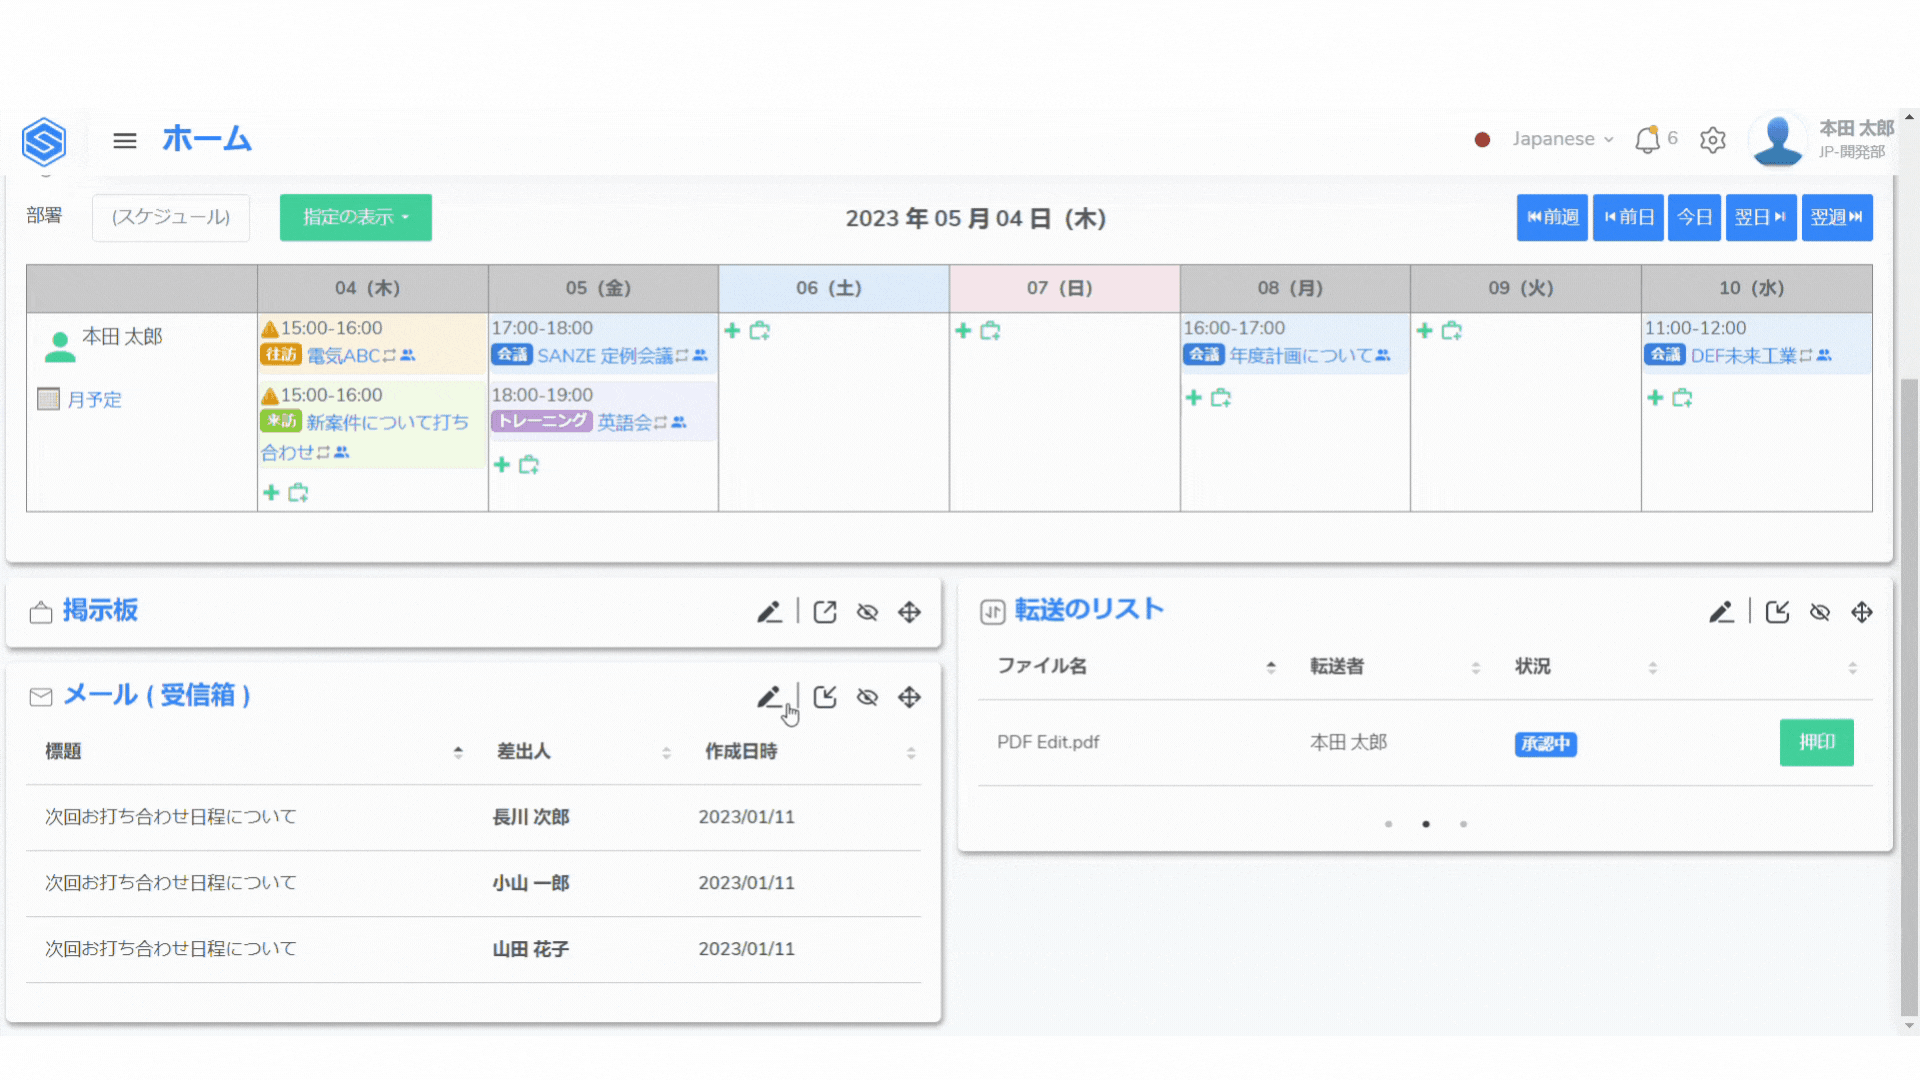This screenshot has height=1080, width=1920.
Task: Edit the 掲示板 panel with pencil icon
Action: [768, 612]
